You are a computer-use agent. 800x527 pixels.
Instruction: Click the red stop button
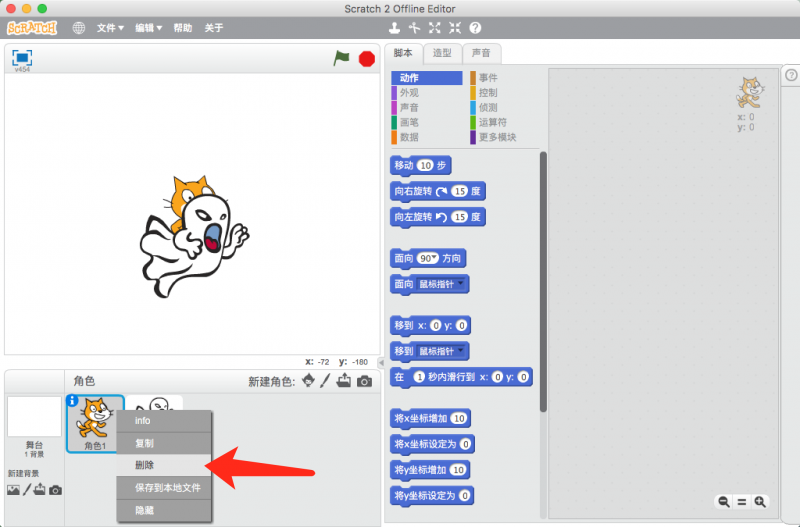click(x=366, y=59)
